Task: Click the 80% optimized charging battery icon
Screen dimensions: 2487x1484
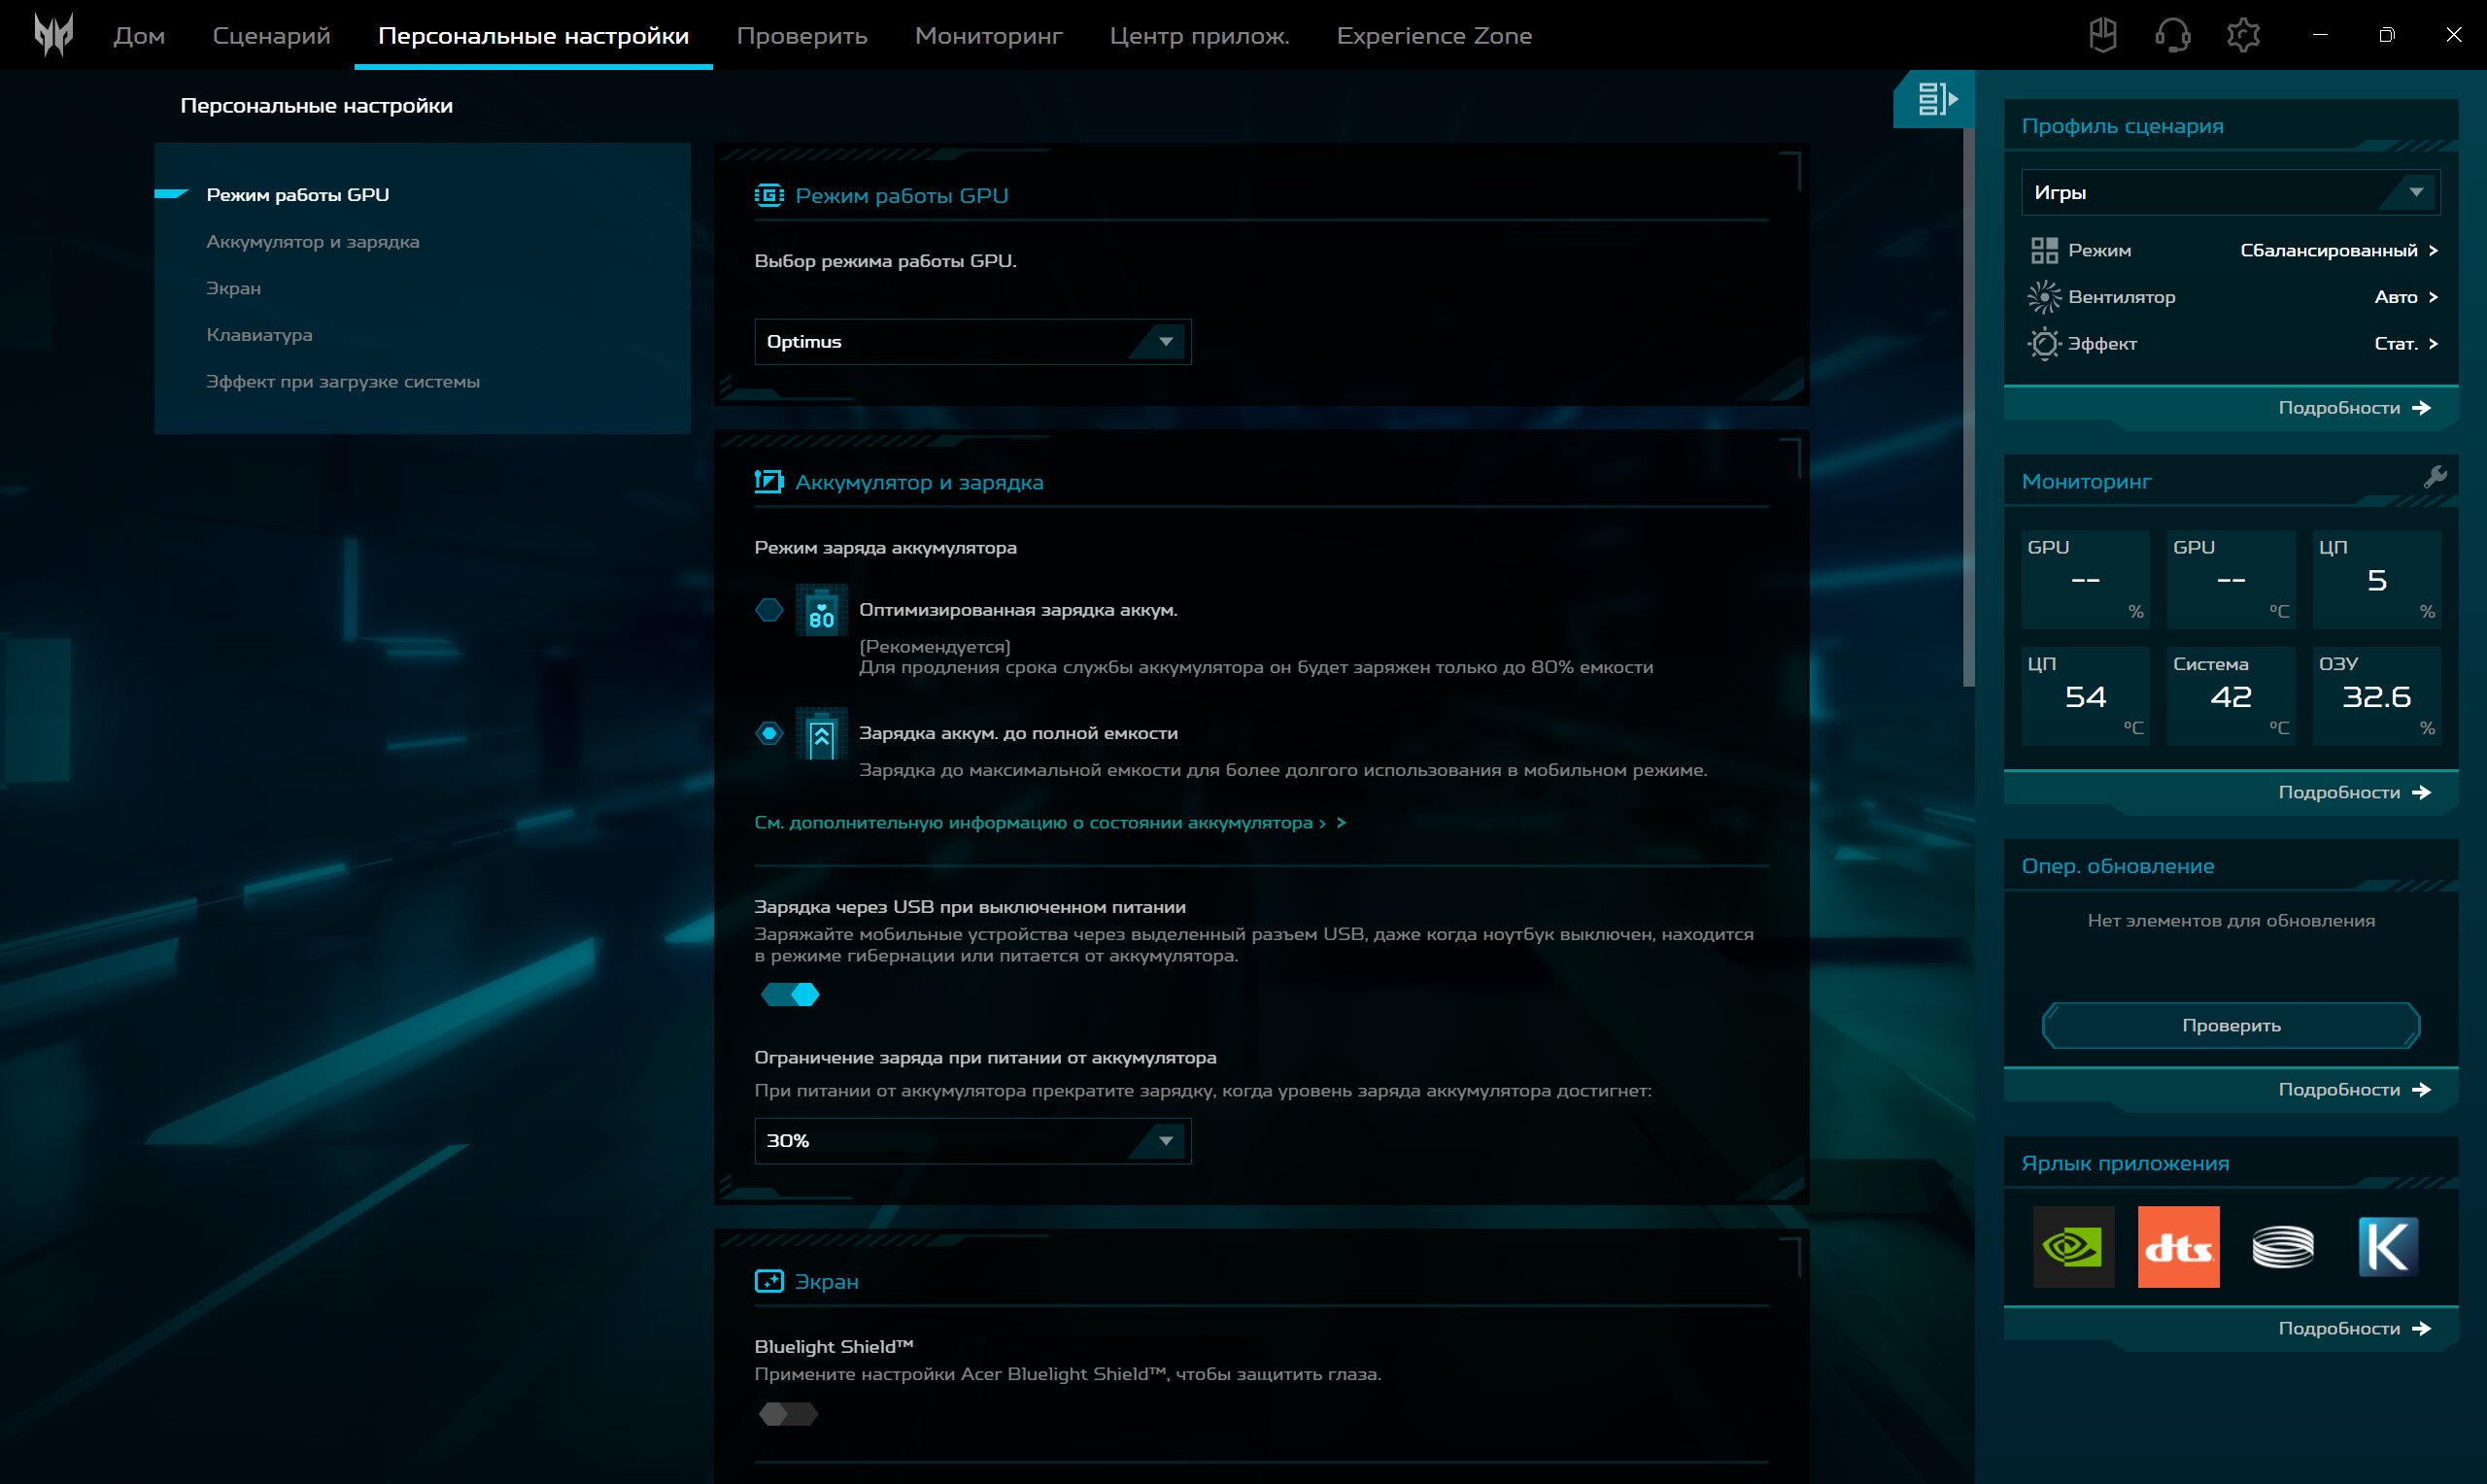Action: coord(821,610)
